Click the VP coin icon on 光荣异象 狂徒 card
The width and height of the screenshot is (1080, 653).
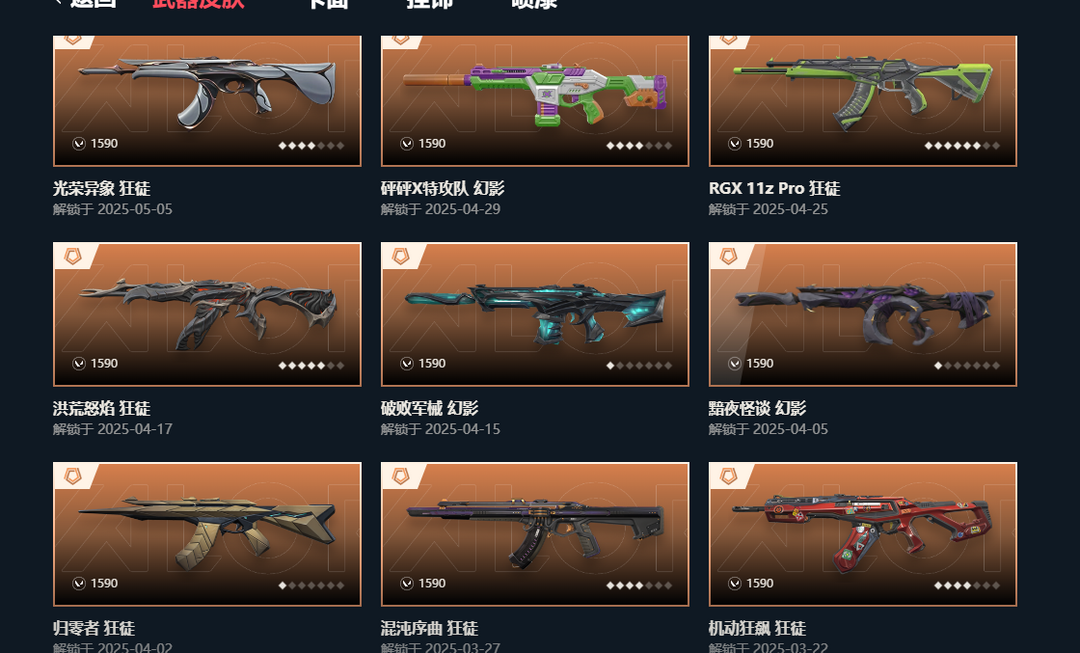point(79,143)
